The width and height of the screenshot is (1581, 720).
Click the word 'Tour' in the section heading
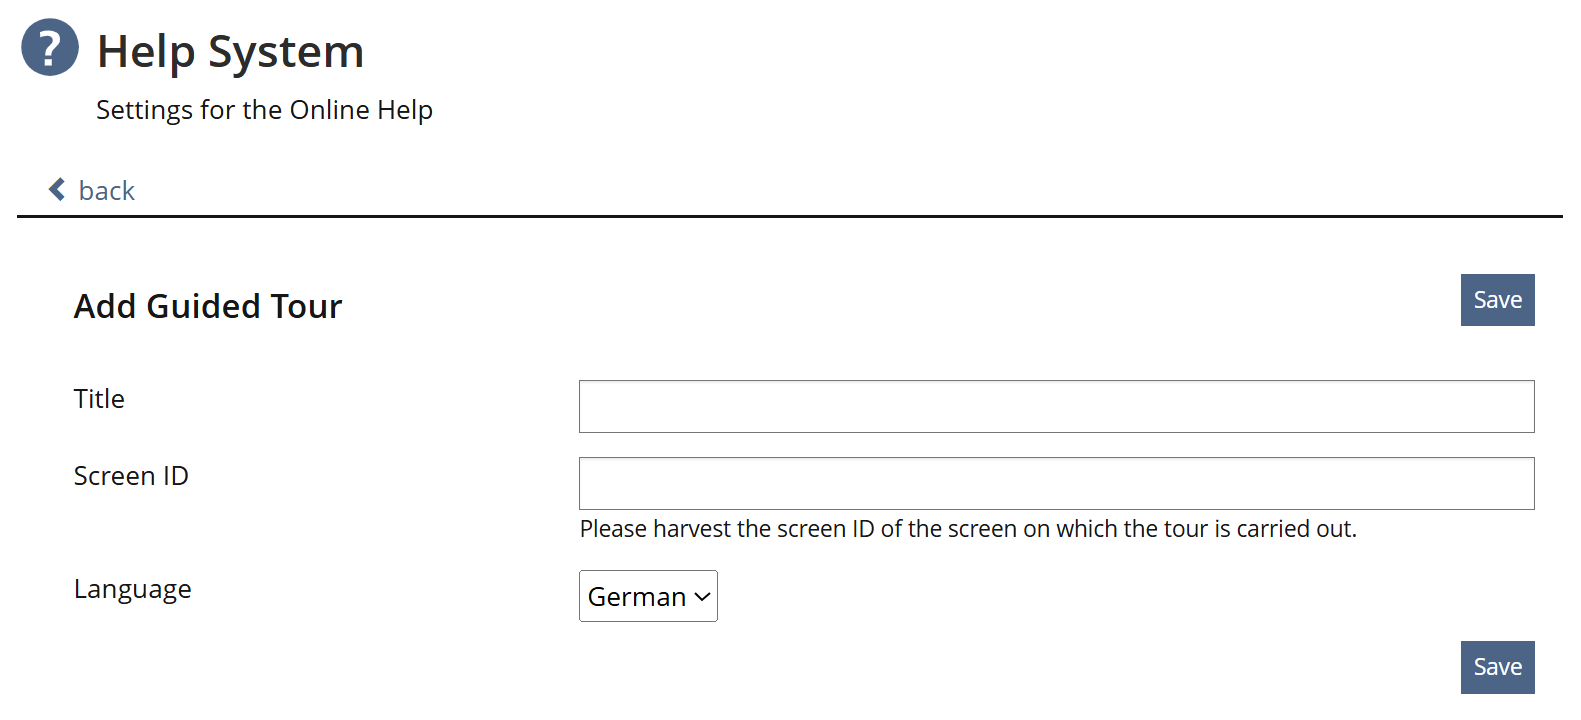[x=310, y=306]
